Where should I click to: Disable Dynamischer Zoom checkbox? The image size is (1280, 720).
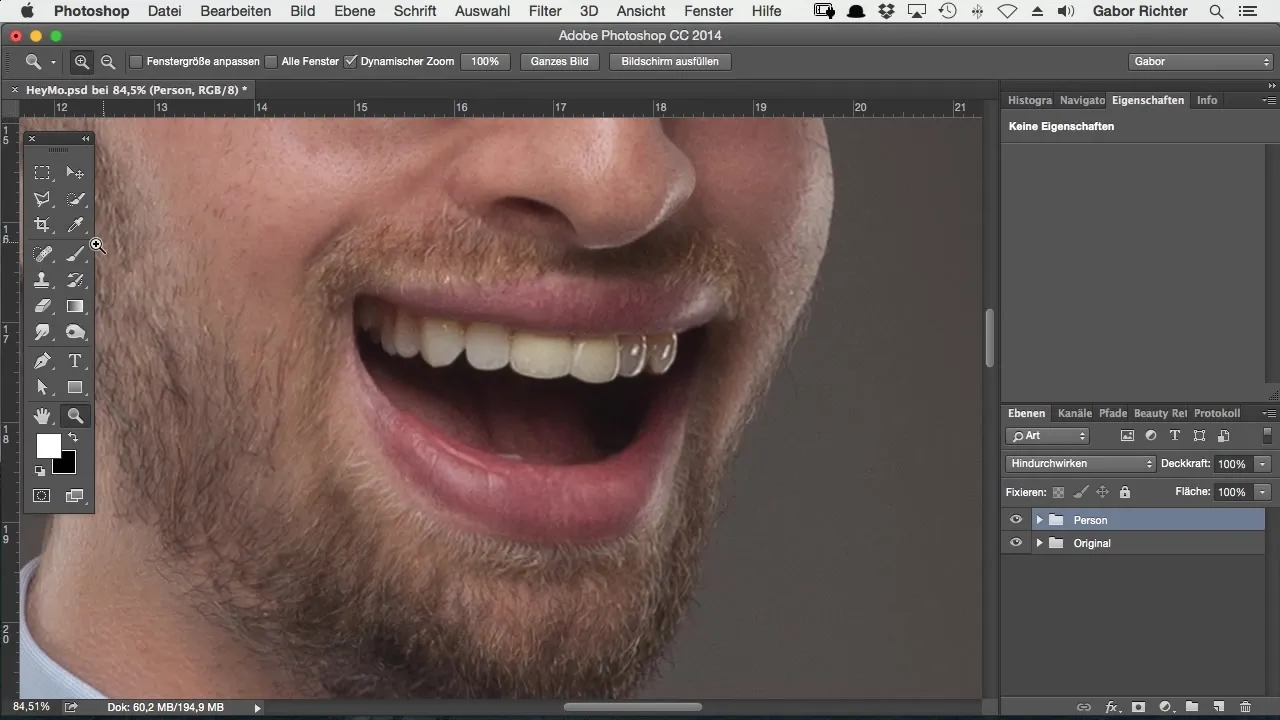point(350,61)
